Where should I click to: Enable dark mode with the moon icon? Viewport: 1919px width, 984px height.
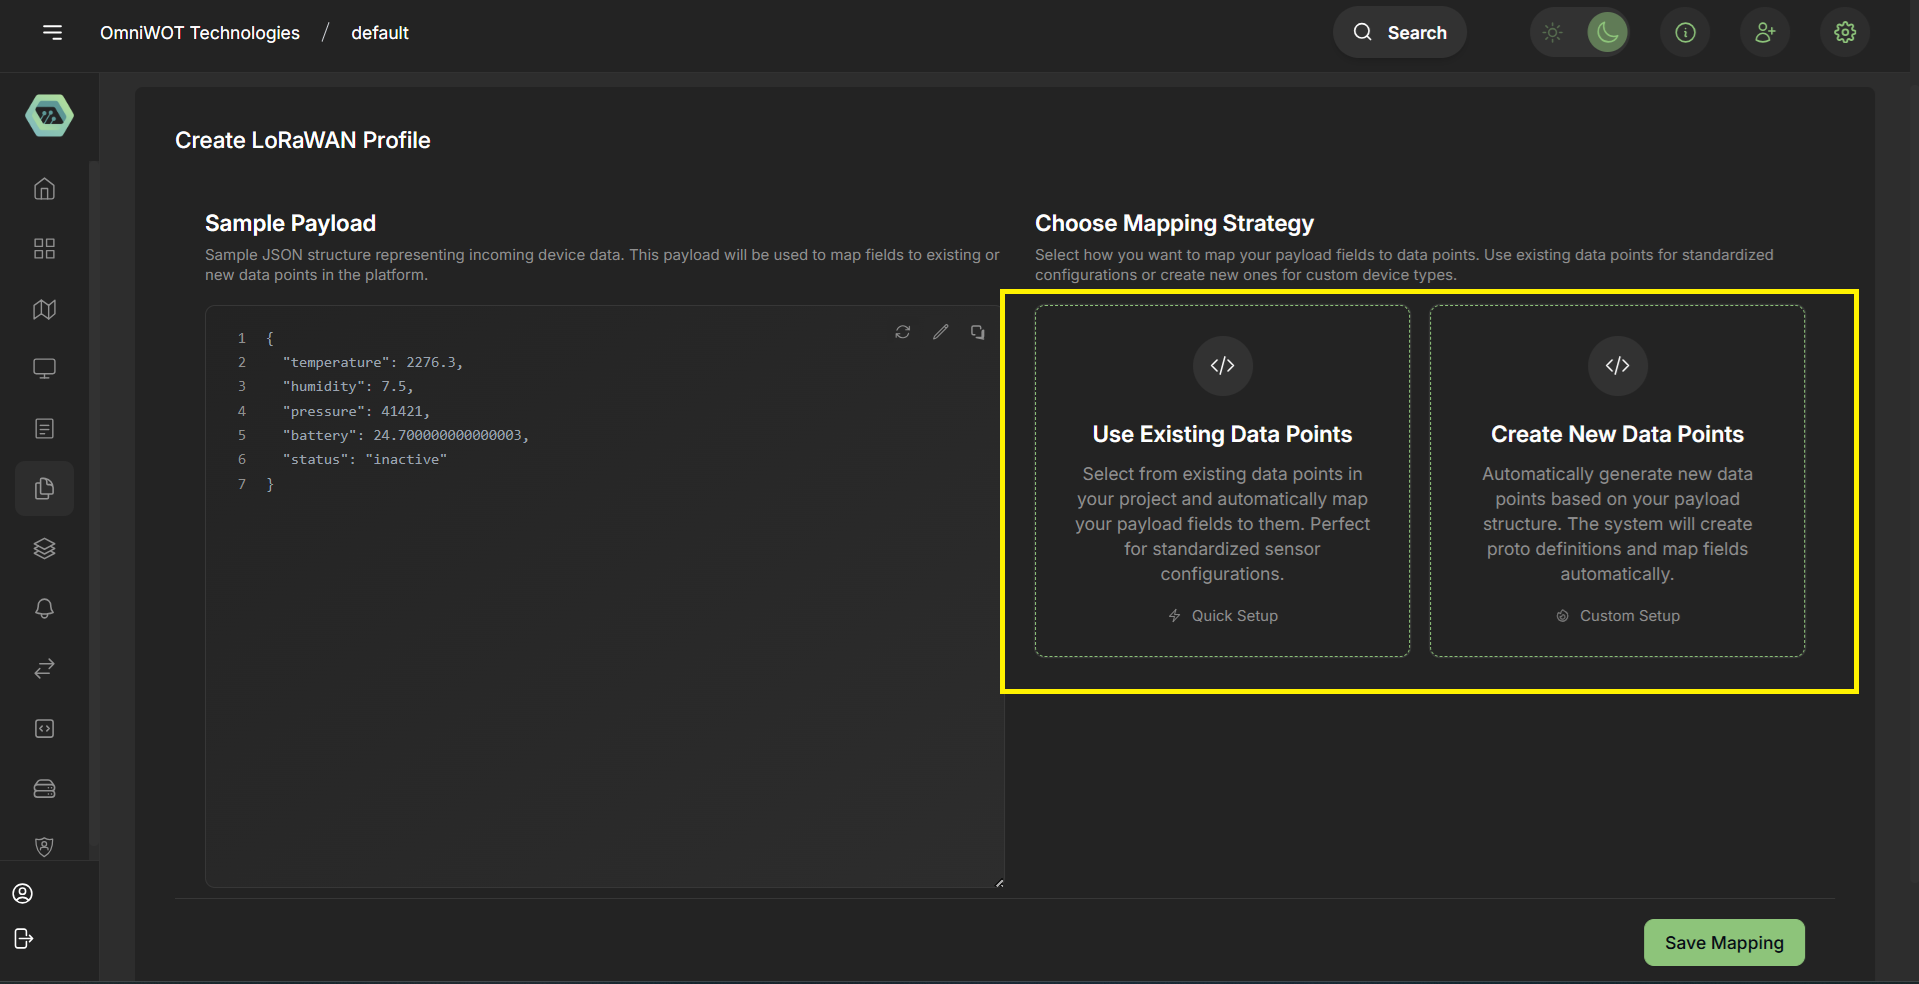(1606, 32)
